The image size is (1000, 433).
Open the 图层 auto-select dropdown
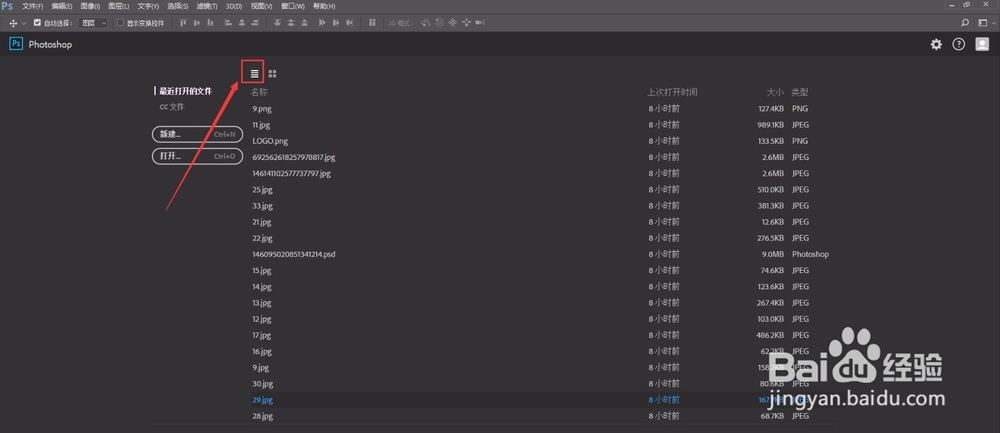coord(93,23)
